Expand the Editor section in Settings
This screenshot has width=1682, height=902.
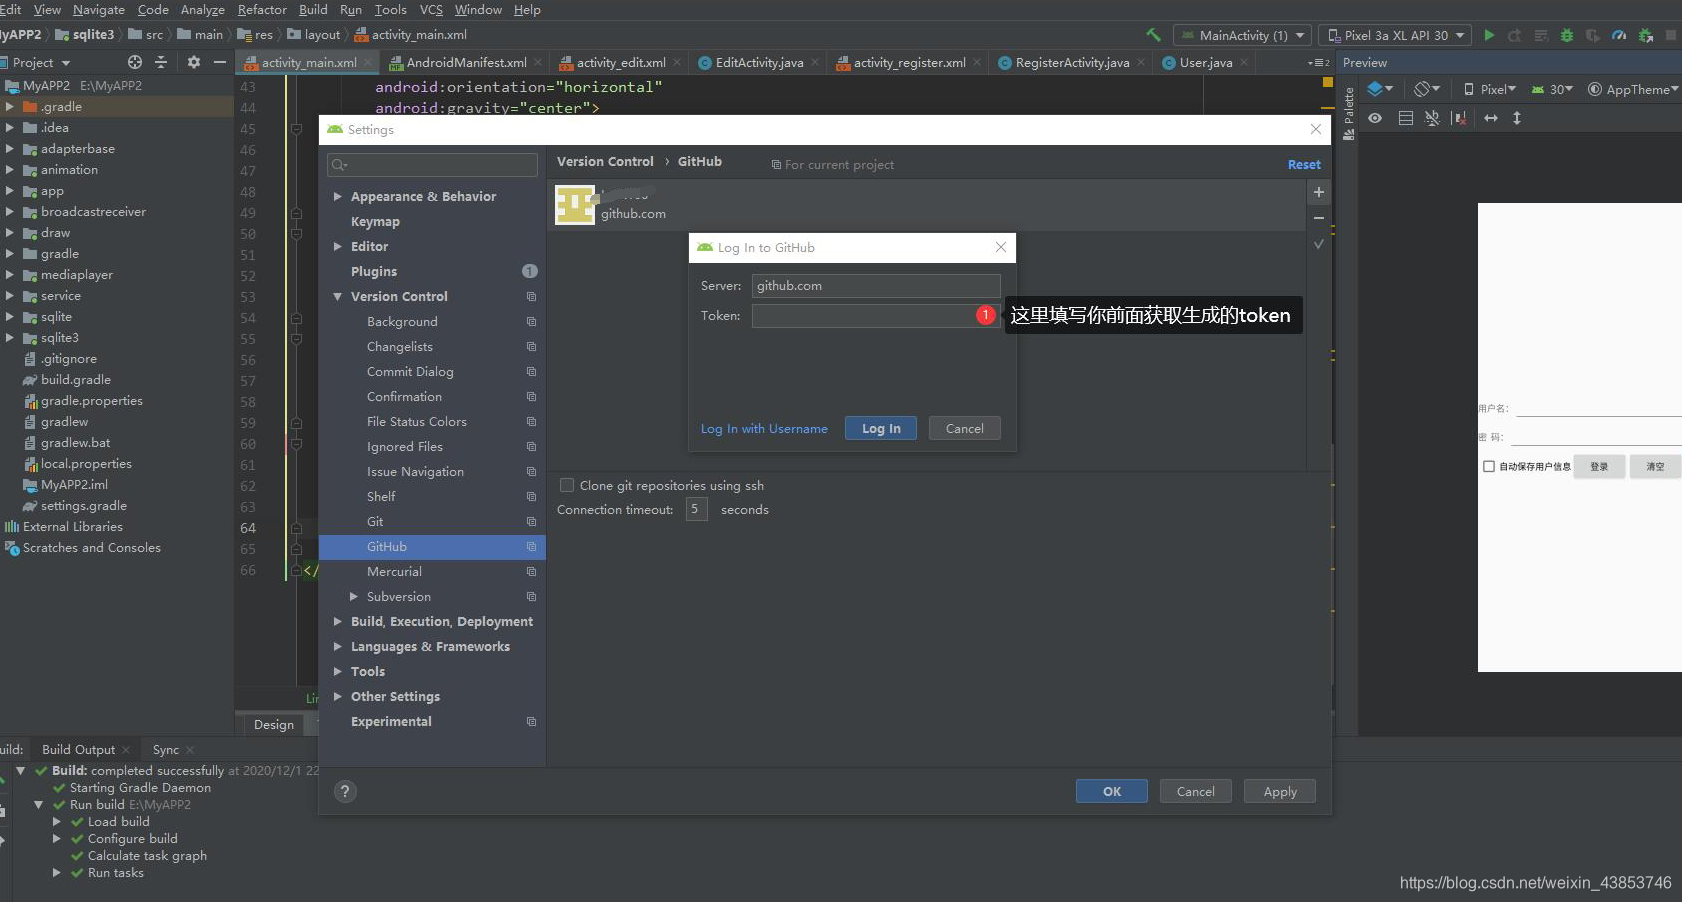tap(338, 247)
